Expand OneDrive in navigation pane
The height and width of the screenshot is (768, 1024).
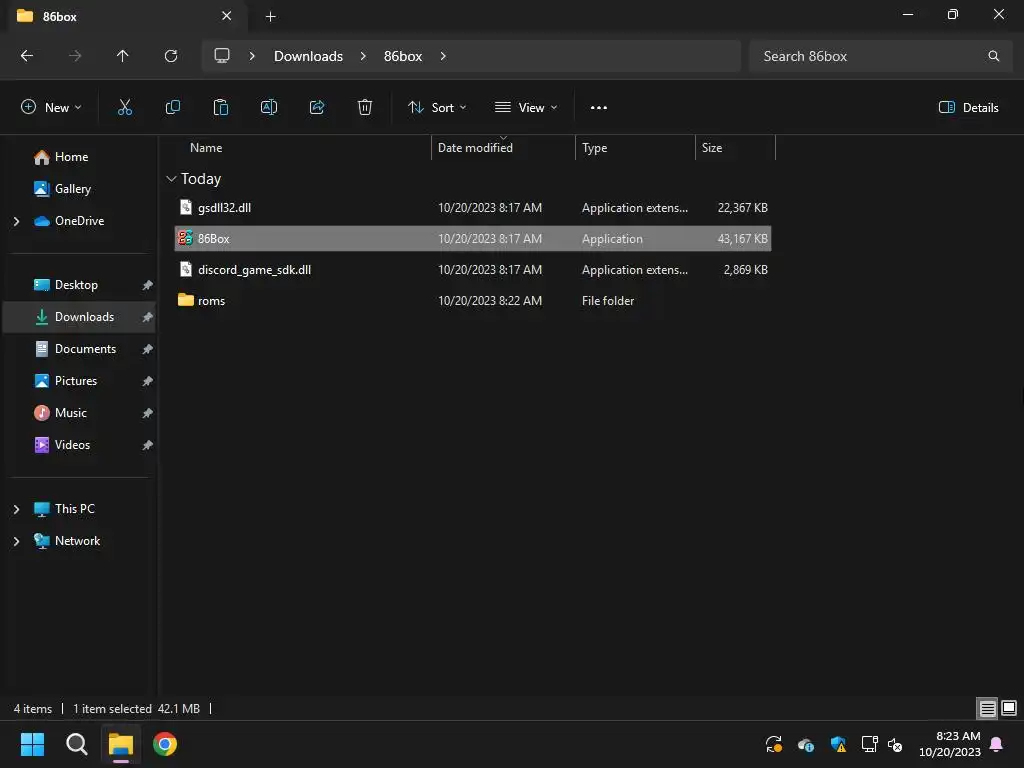coord(16,221)
